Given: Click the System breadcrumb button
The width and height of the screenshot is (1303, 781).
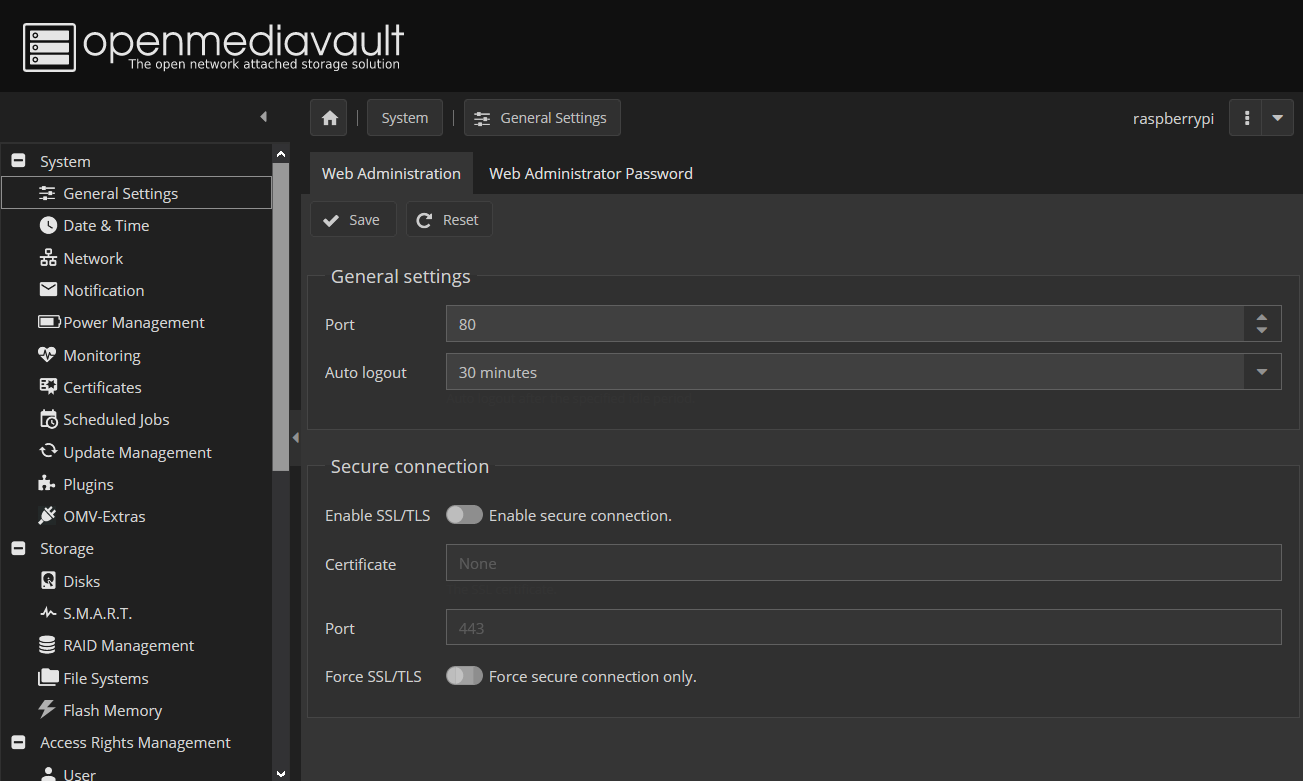Looking at the screenshot, I should [405, 118].
